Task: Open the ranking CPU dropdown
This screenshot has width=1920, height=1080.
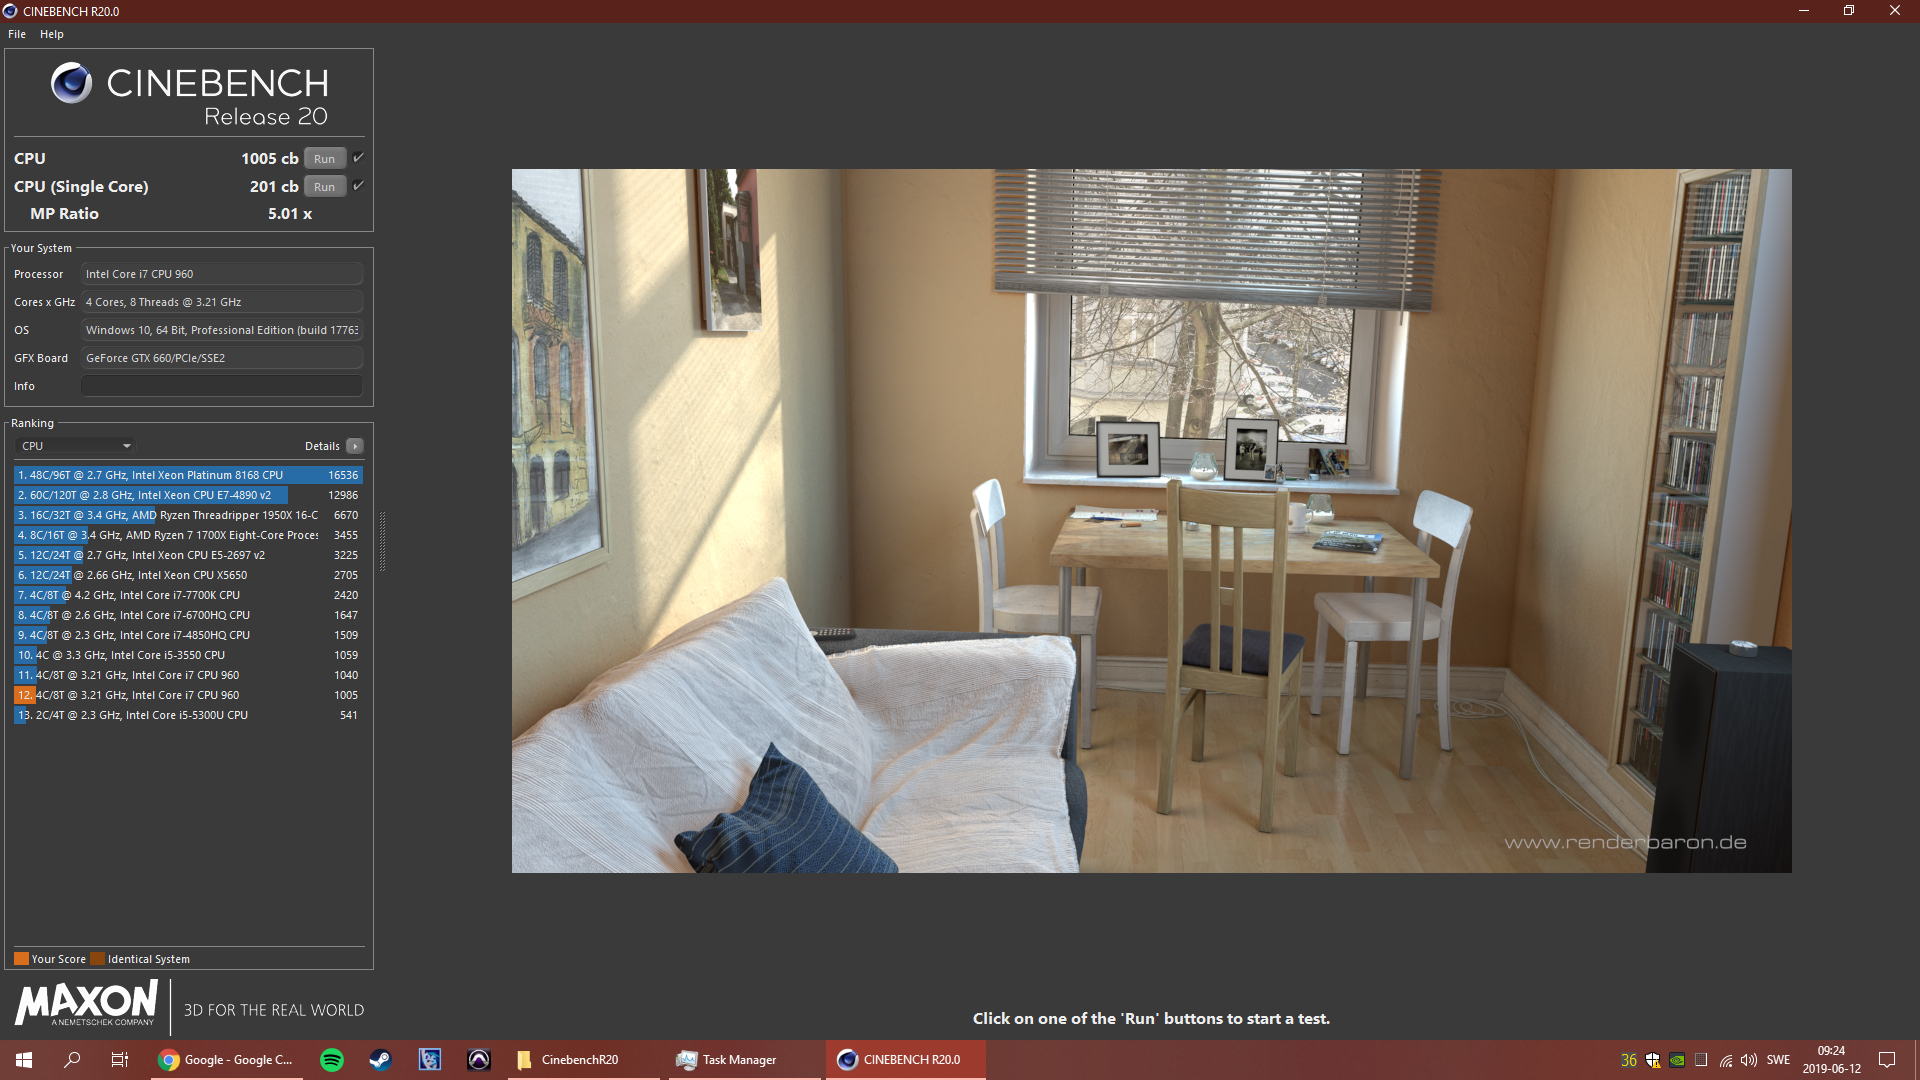Action: (x=76, y=446)
